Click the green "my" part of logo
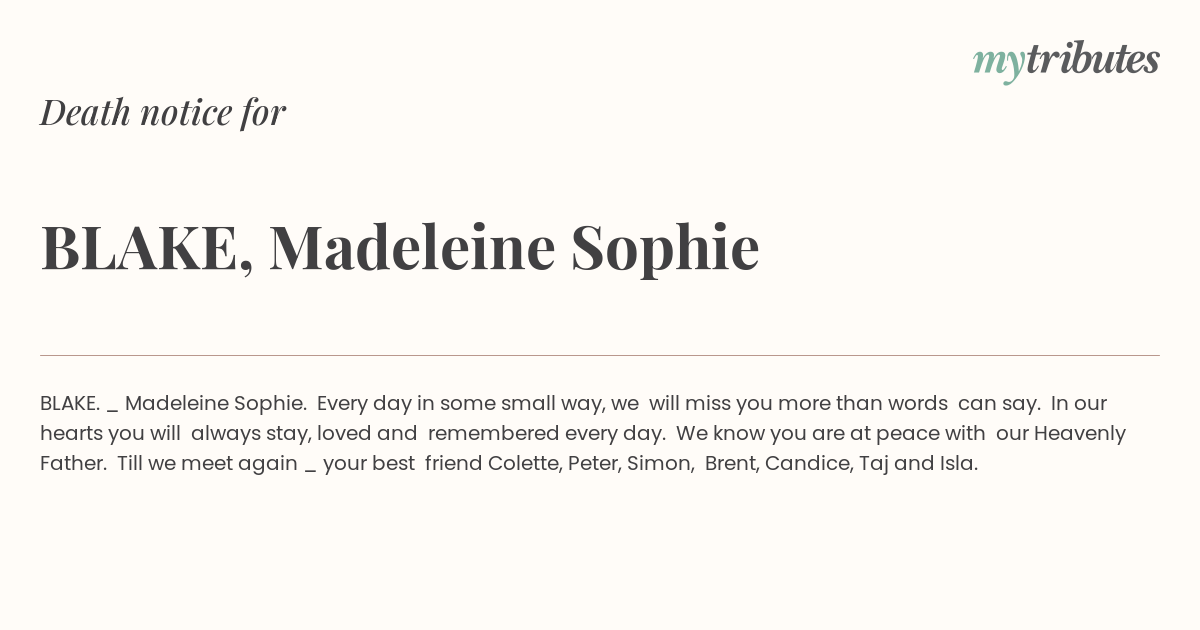 (999, 65)
